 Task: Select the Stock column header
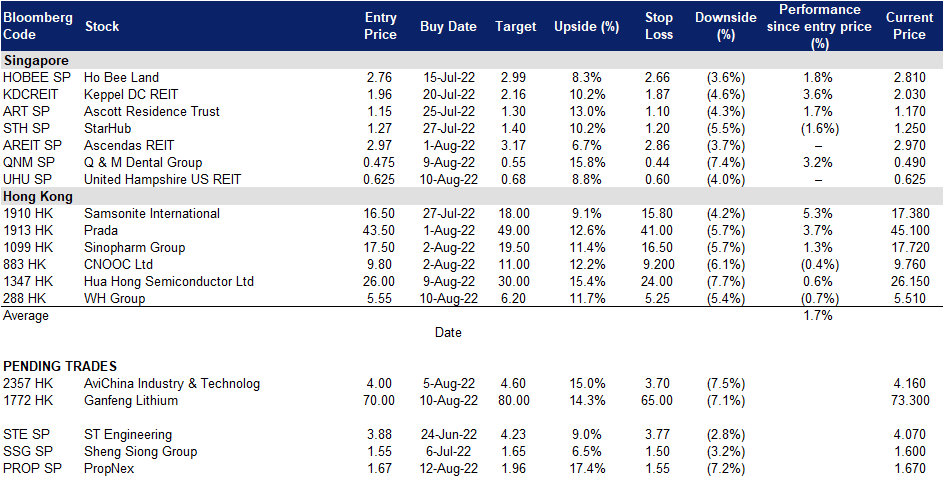pyautogui.click(x=102, y=26)
